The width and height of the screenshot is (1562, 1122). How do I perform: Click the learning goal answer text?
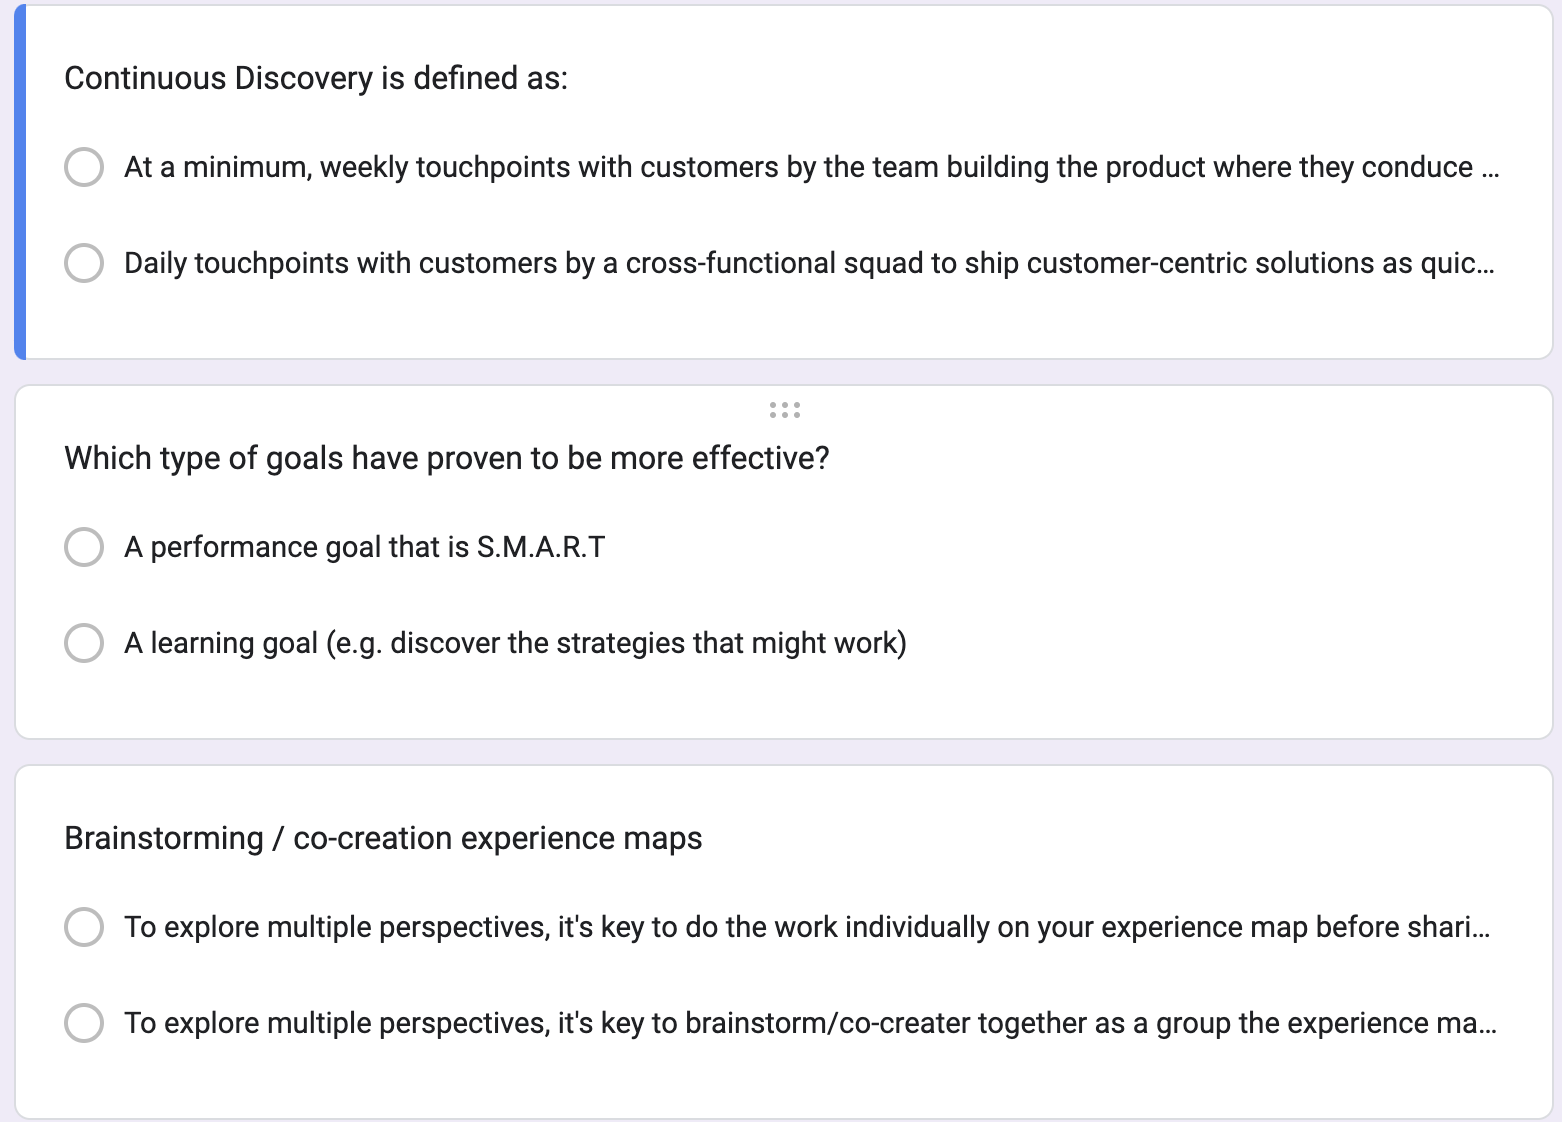coord(516,643)
